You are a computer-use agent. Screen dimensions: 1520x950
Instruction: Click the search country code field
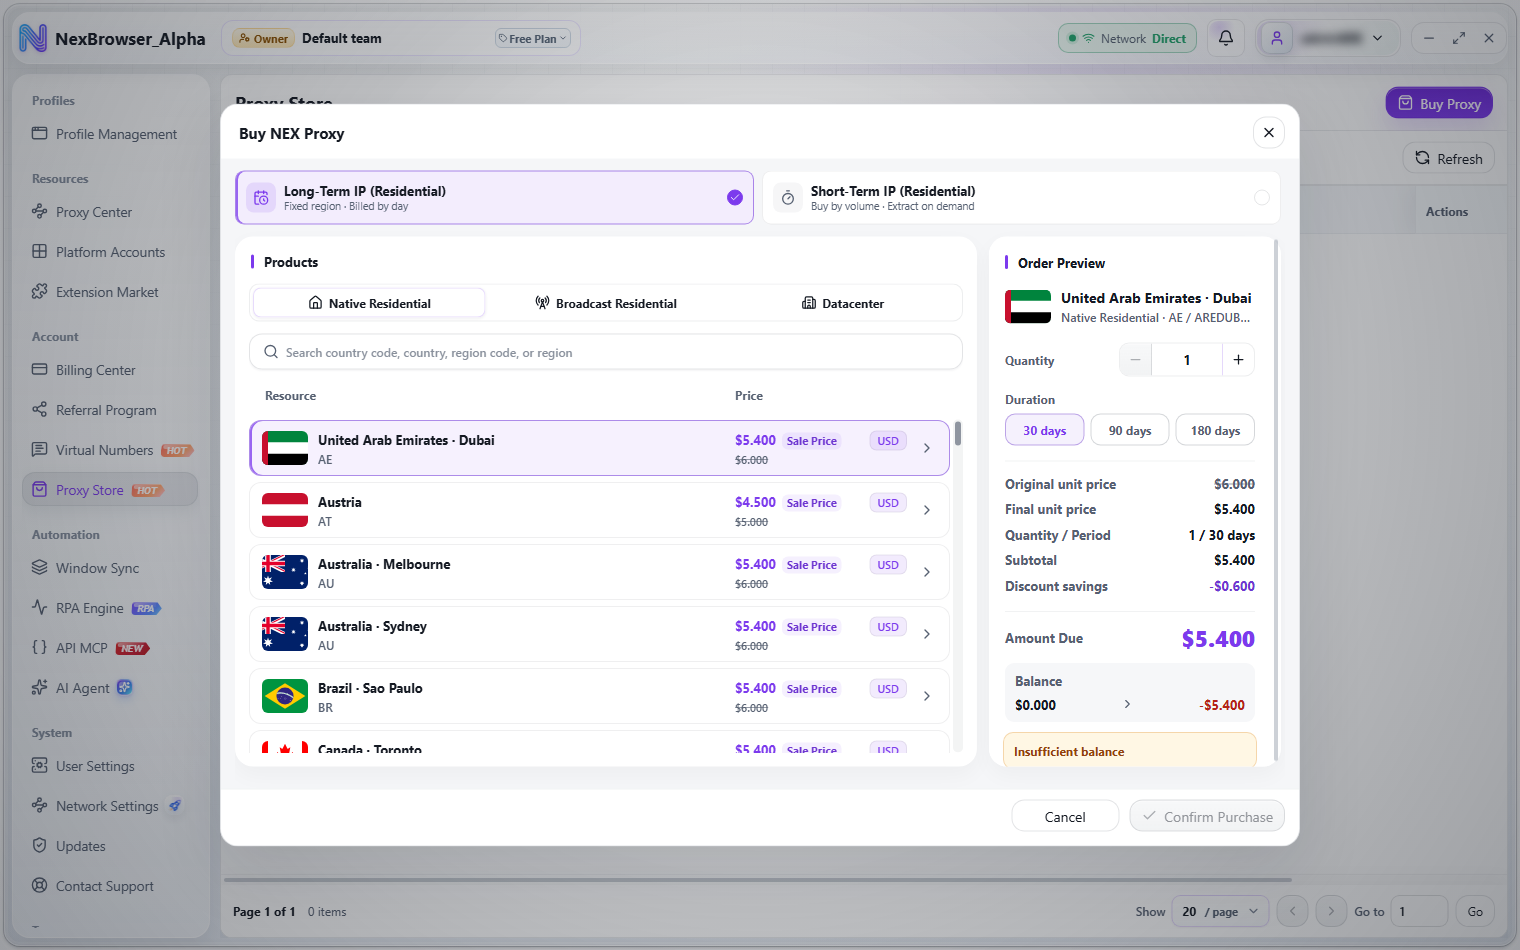click(606, 352)
